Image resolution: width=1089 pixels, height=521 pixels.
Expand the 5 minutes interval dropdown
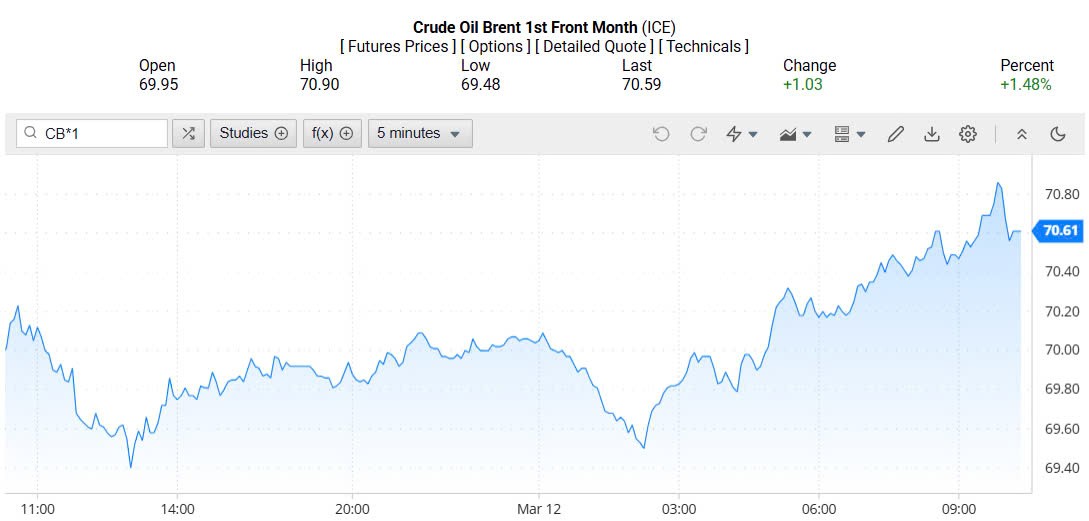tap(419, 133)
